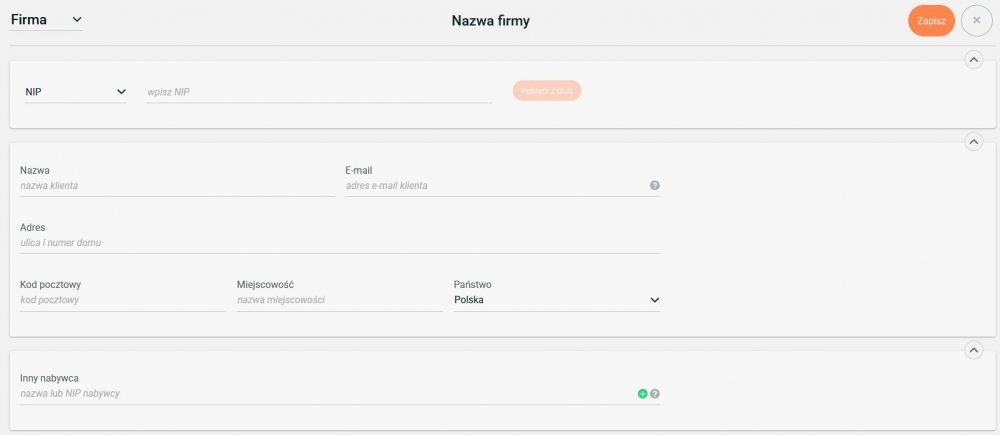Collapse the address details section chevron

(973, 142)
